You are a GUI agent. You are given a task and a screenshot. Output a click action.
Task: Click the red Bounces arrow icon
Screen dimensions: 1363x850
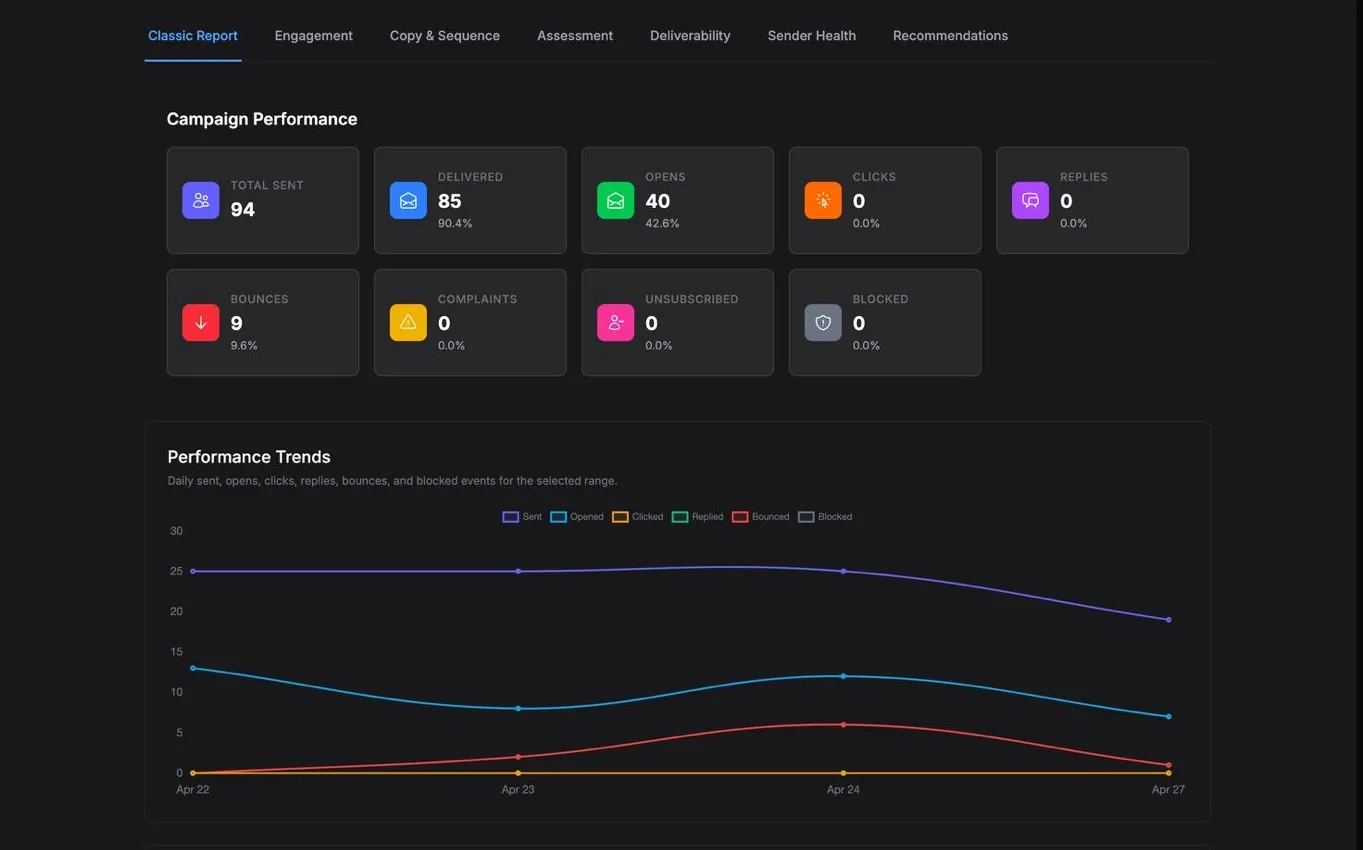tap(200, 322)
